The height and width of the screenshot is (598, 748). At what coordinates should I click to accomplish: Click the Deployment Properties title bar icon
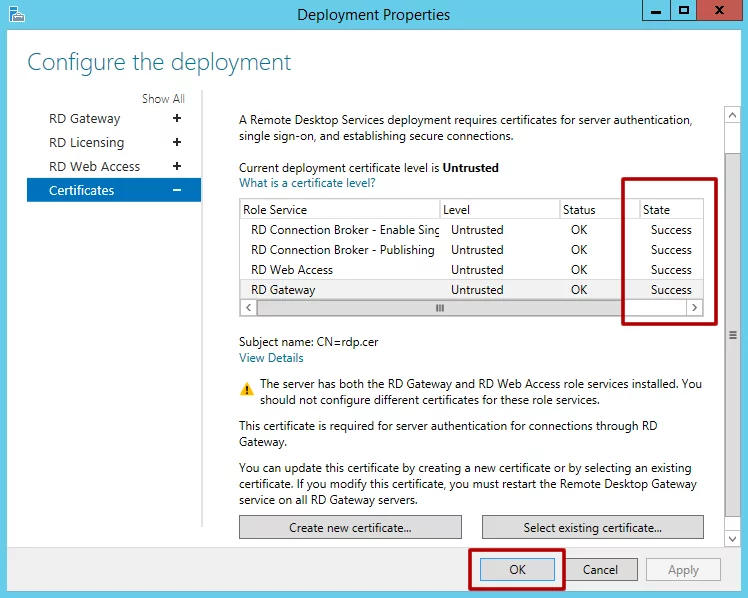point(17,14)
